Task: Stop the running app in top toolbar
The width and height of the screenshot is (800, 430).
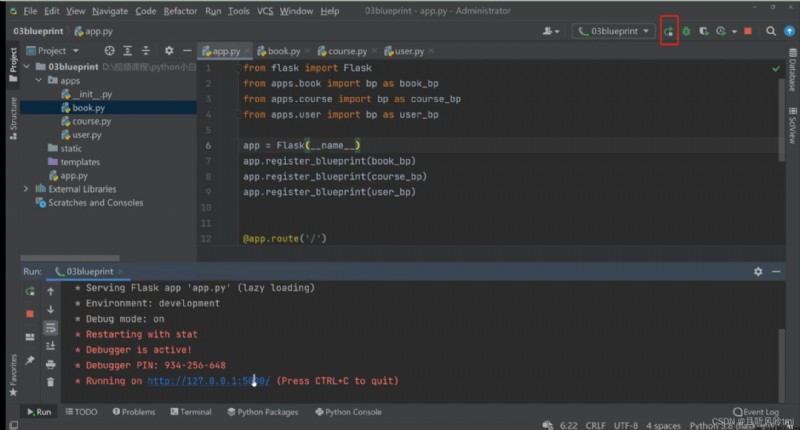Action: pyautogui.click(x=748, y=31)
